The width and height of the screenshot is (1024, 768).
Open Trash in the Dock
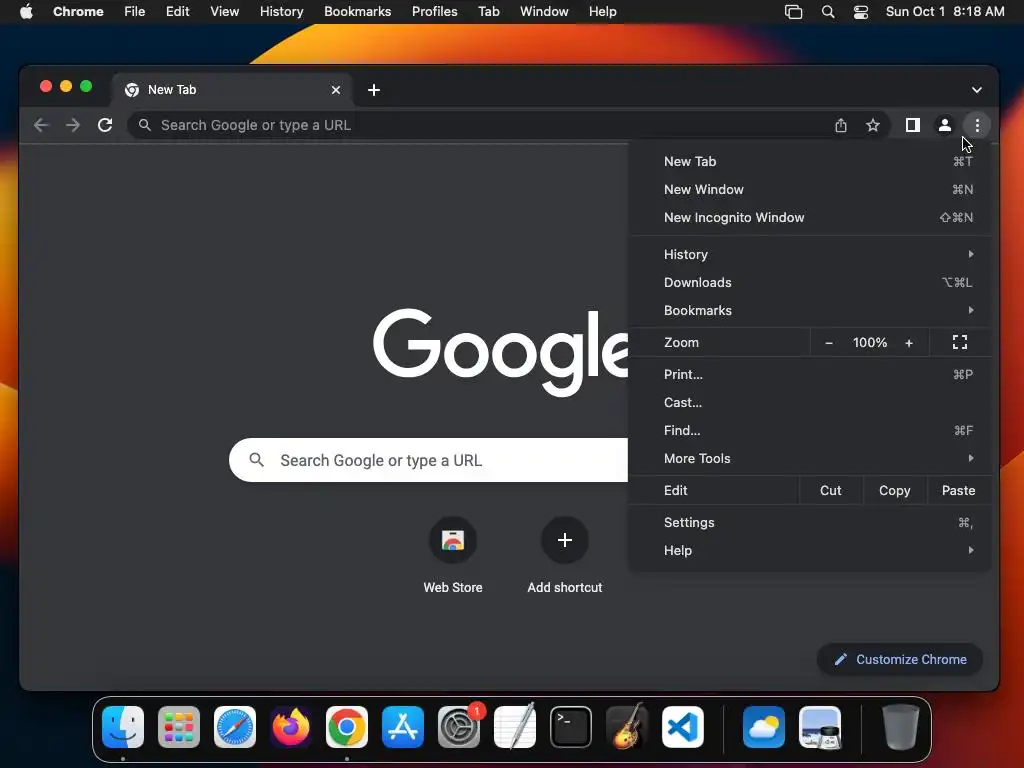(x=901, y=727)
